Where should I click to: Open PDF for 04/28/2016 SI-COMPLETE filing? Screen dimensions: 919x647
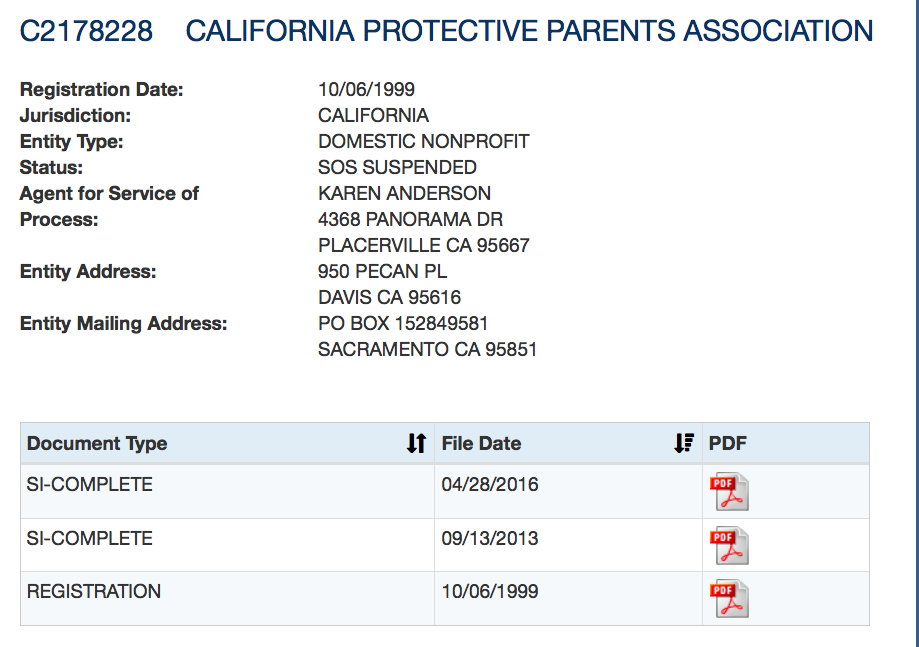728,492
